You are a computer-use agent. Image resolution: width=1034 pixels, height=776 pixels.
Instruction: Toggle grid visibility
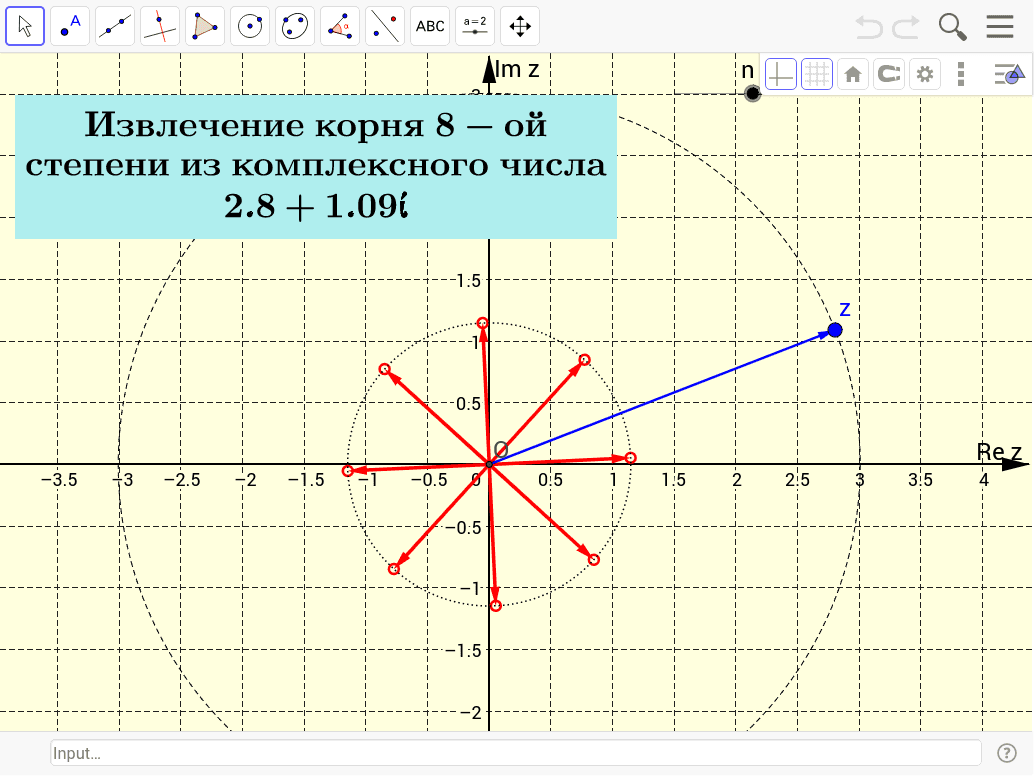tap(816, 74)
